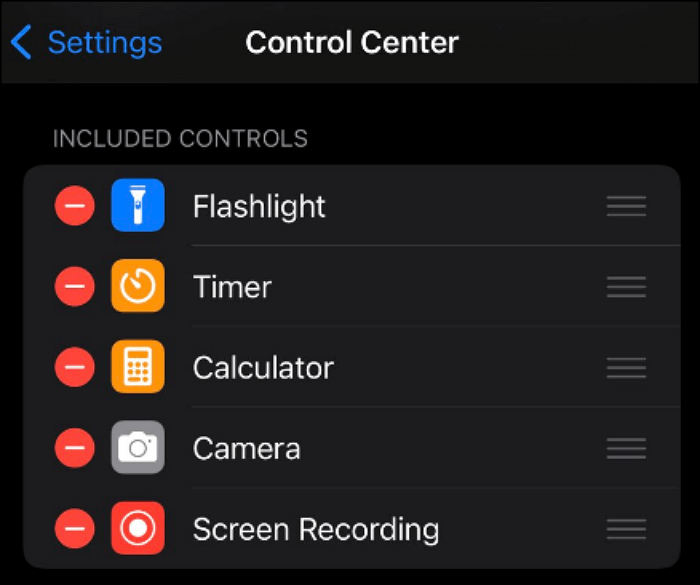Remove Flashlight using red minus button
The width and height of the screenshot is (700, 585).
(x=74, y=206)
